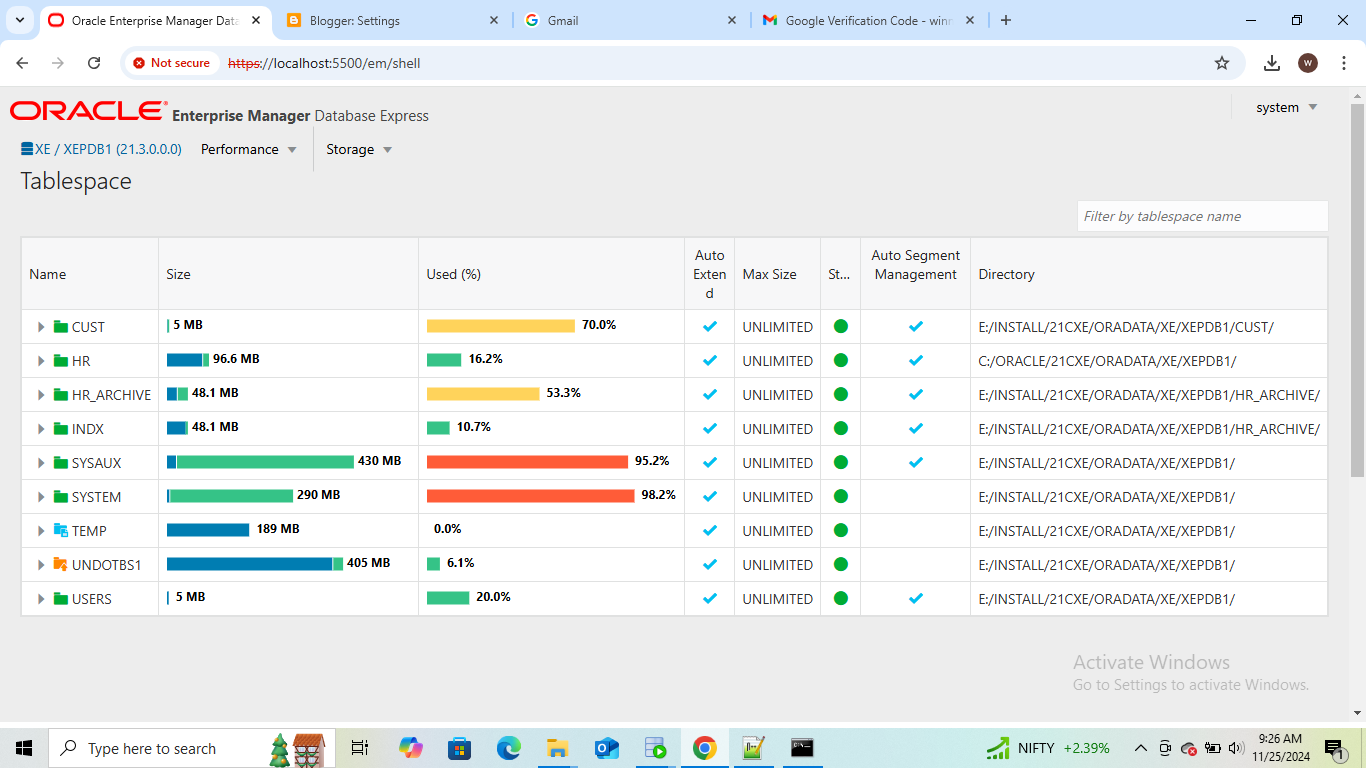Image resolution: width=1366 pixels, height=768 pixels.
Task: Click the Auto Extend checkmark for SYSTEM
Action: [x=710, y=496]
